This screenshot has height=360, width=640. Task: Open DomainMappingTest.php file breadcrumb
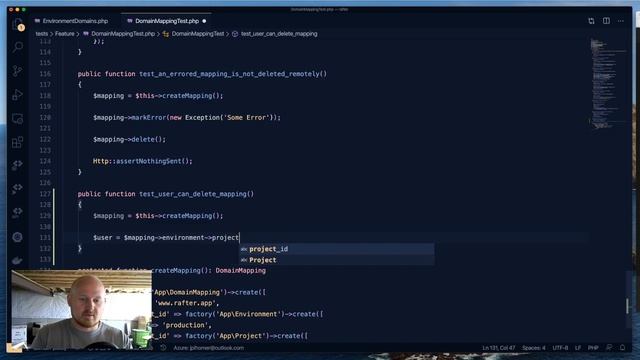click(x=122, y=34)
